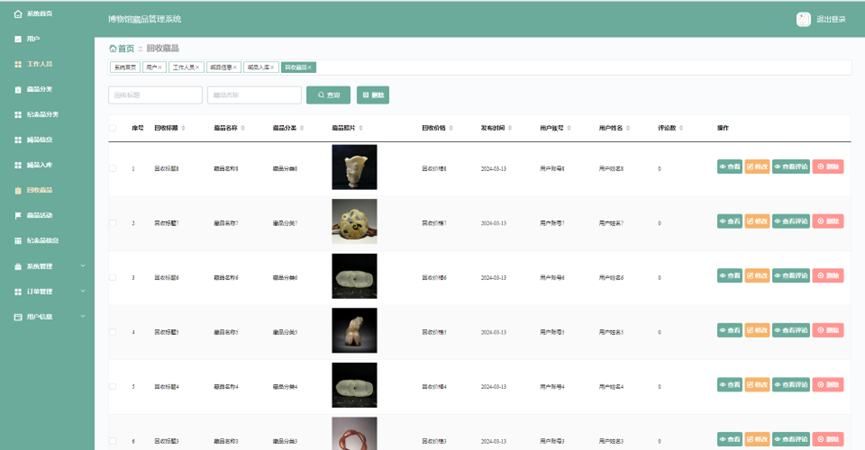
Task: Expand the 系统管理 submenu chevron
Action: pos(83,266)
